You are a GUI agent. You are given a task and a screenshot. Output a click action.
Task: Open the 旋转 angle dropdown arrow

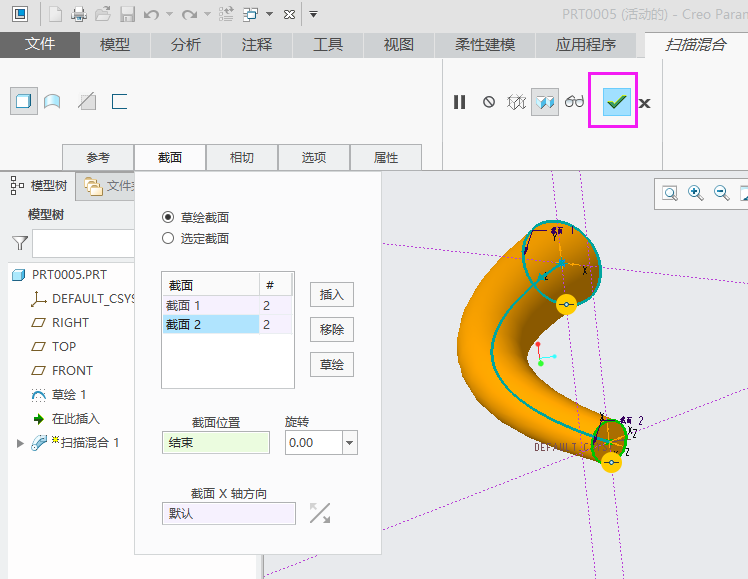349,442
